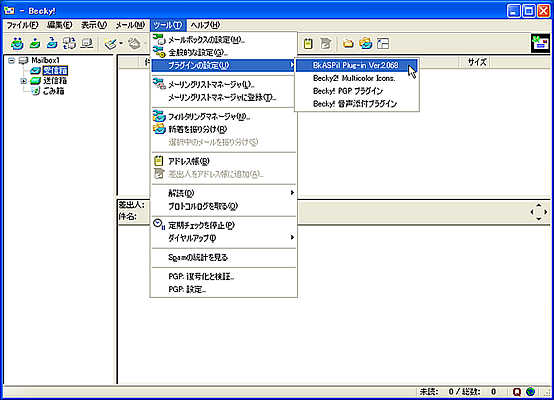This screenshot has height=400, width=554.
Task: Click the window layout toolbar icon
Action: (x=383, y=43)
